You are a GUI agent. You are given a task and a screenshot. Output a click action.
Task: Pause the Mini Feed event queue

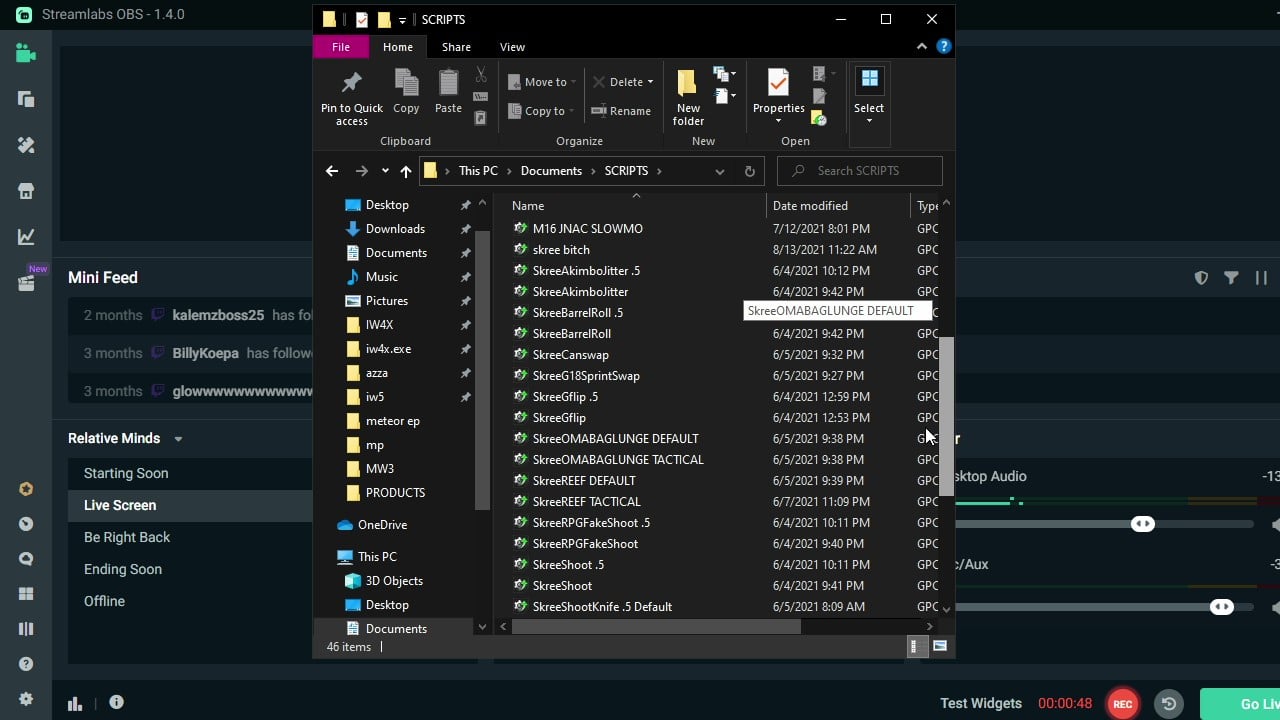coord(1261,278)
